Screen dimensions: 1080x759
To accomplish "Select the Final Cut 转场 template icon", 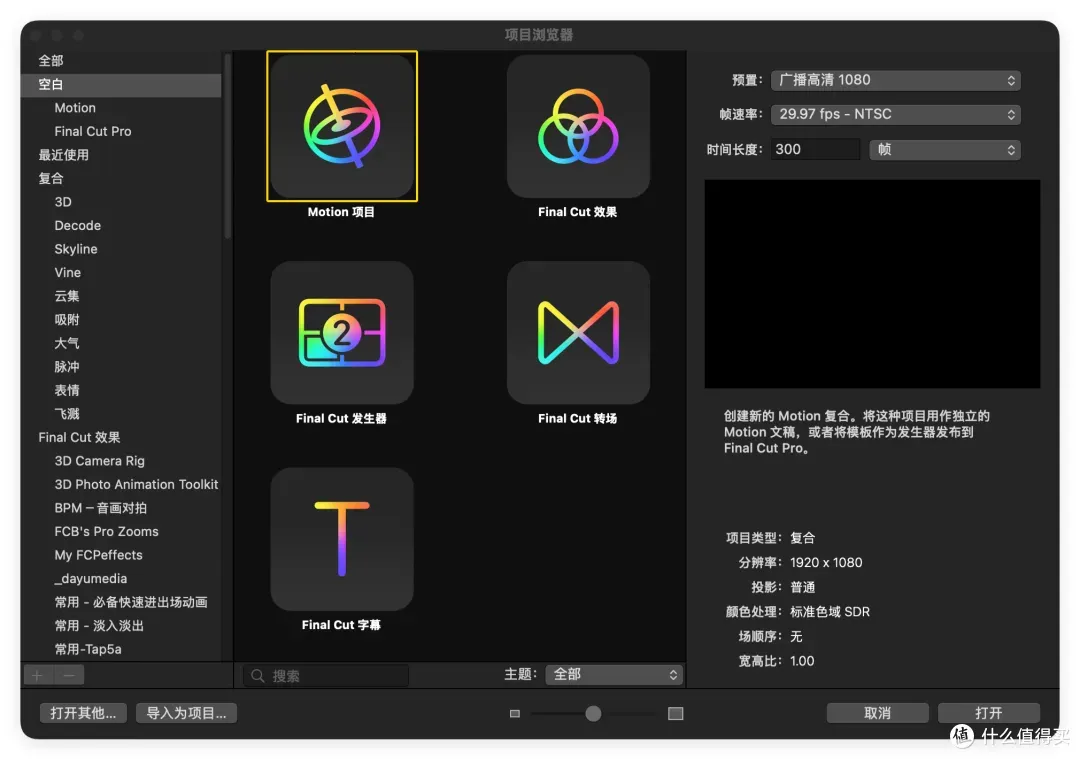I will [x=578, y=332].
